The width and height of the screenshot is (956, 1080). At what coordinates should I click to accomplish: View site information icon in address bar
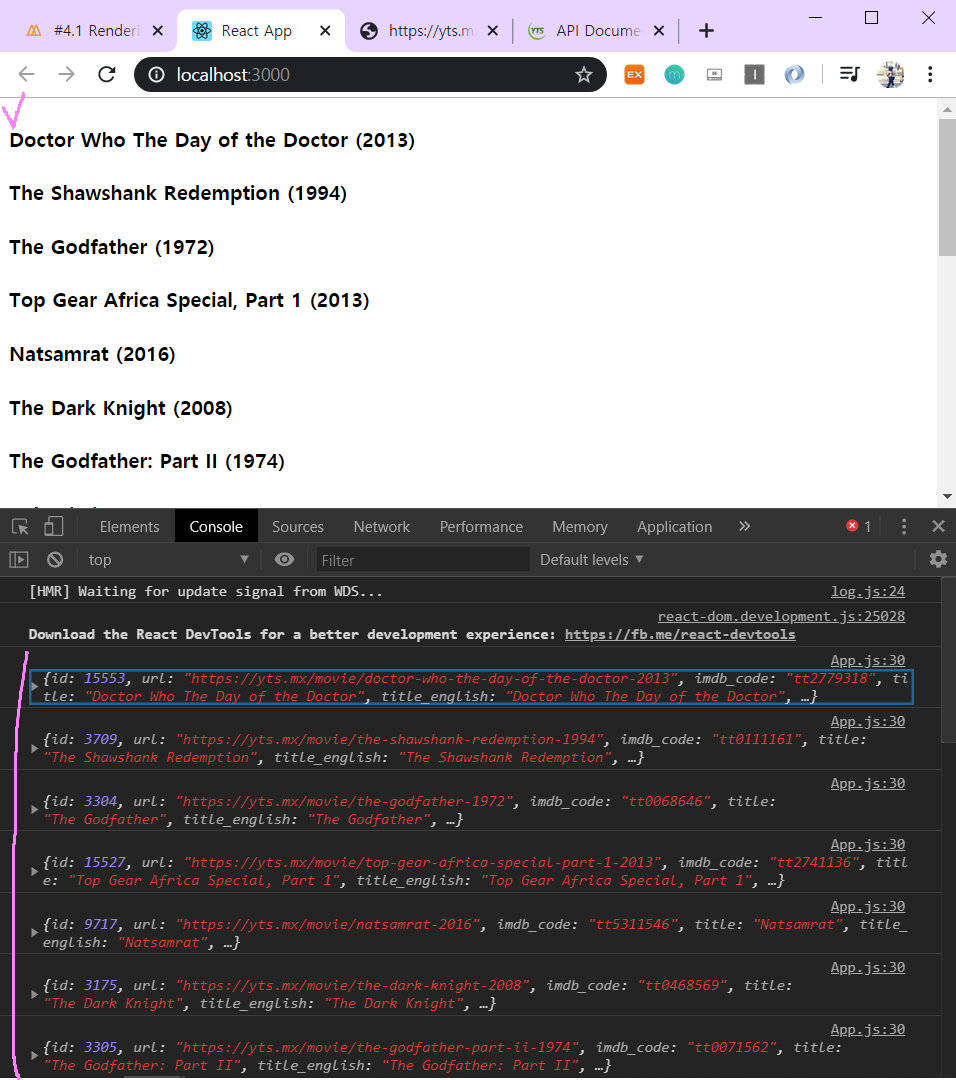pos(157,74)
